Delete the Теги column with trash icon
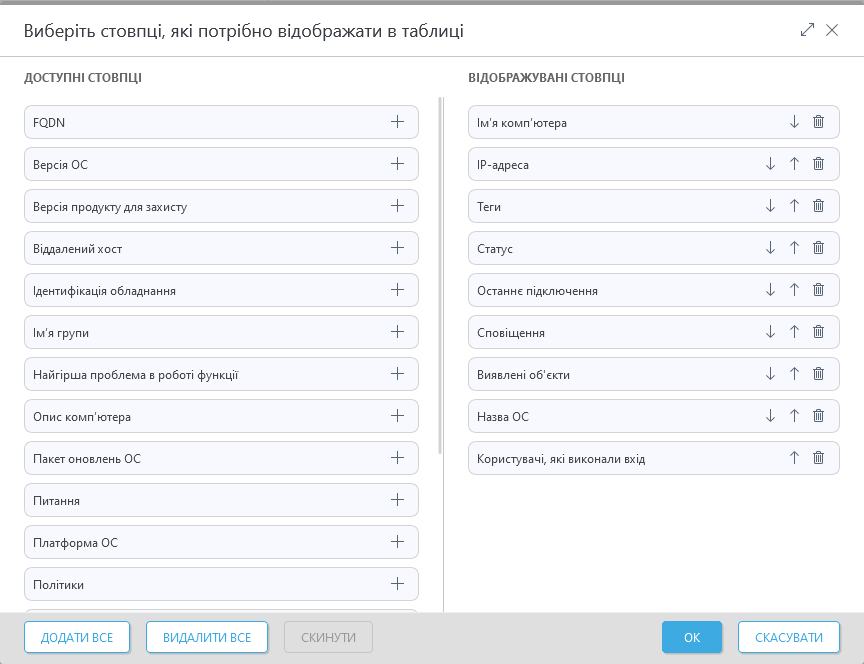 coord(818,206)
